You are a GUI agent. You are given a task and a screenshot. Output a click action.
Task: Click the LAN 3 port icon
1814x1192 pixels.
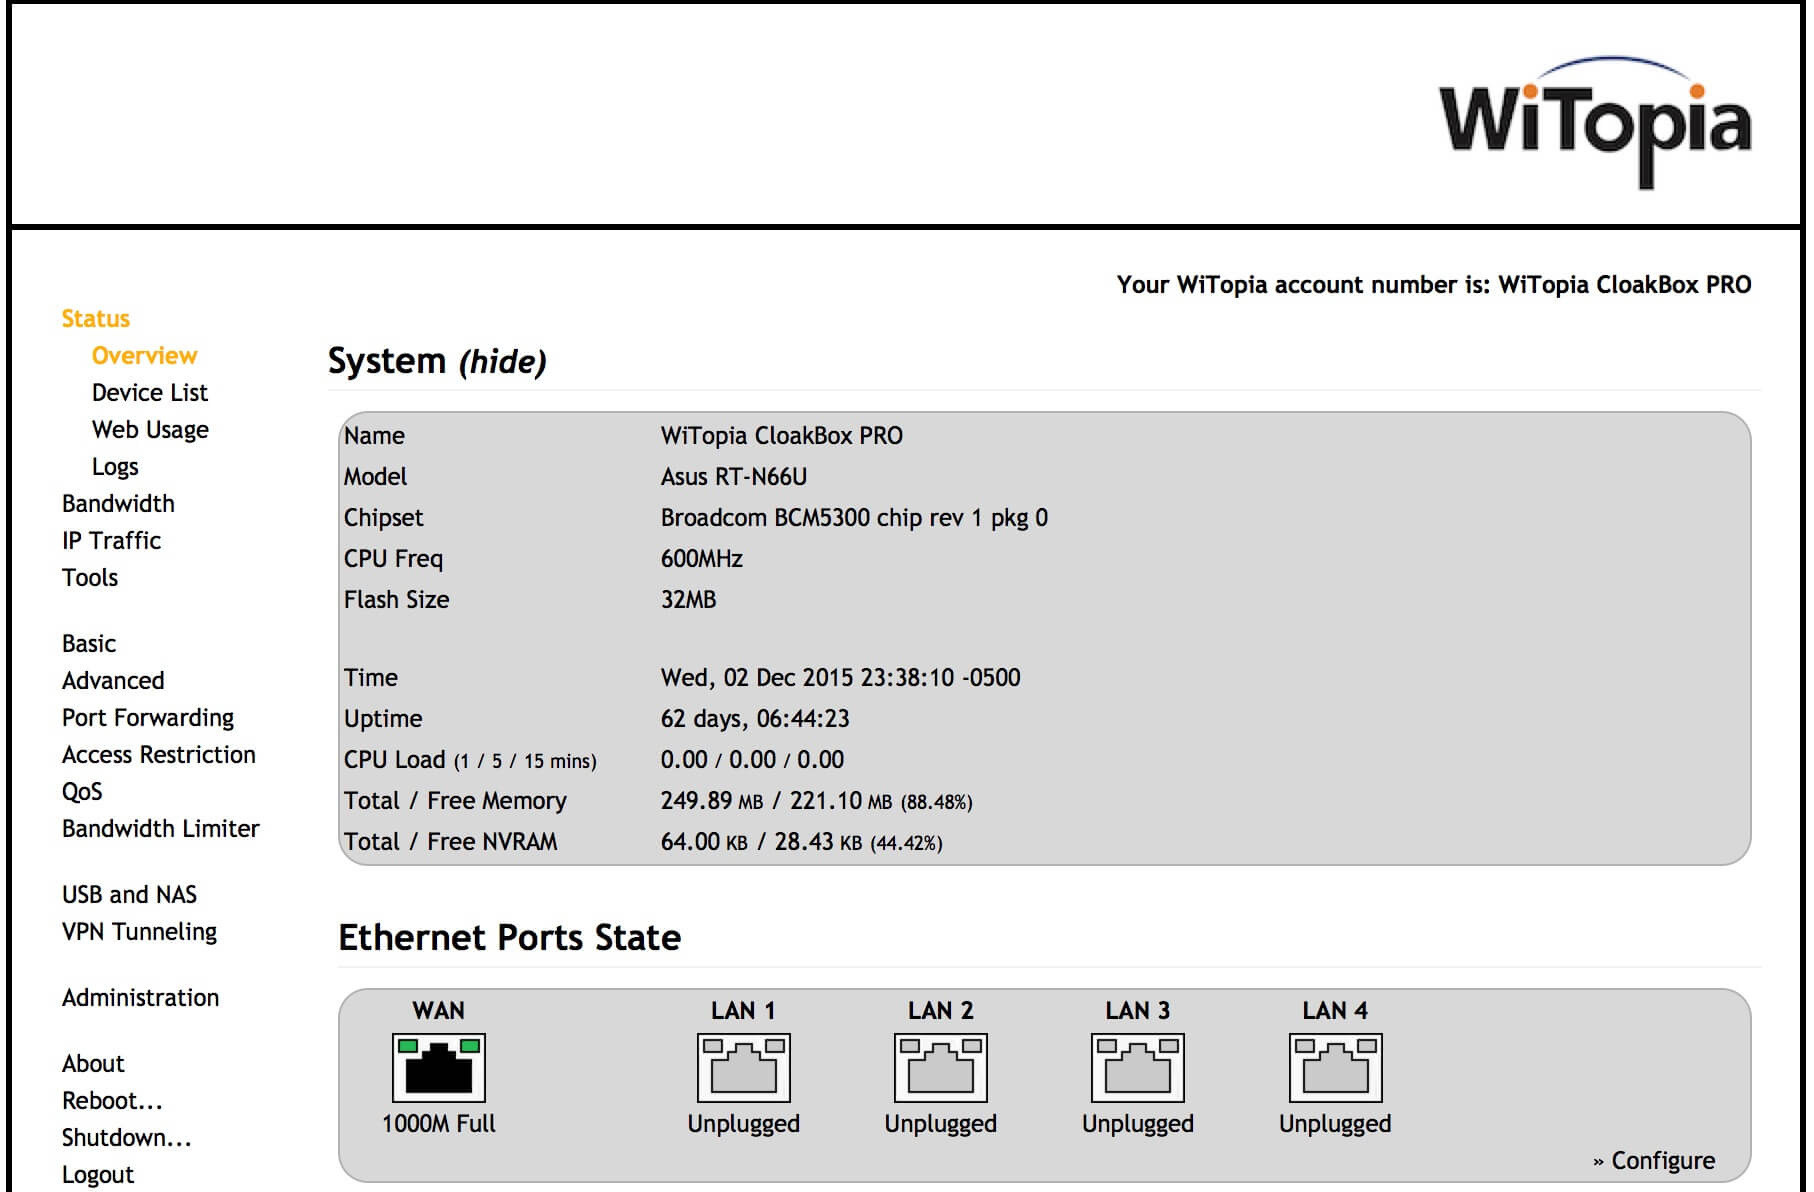[1137, 1067]
